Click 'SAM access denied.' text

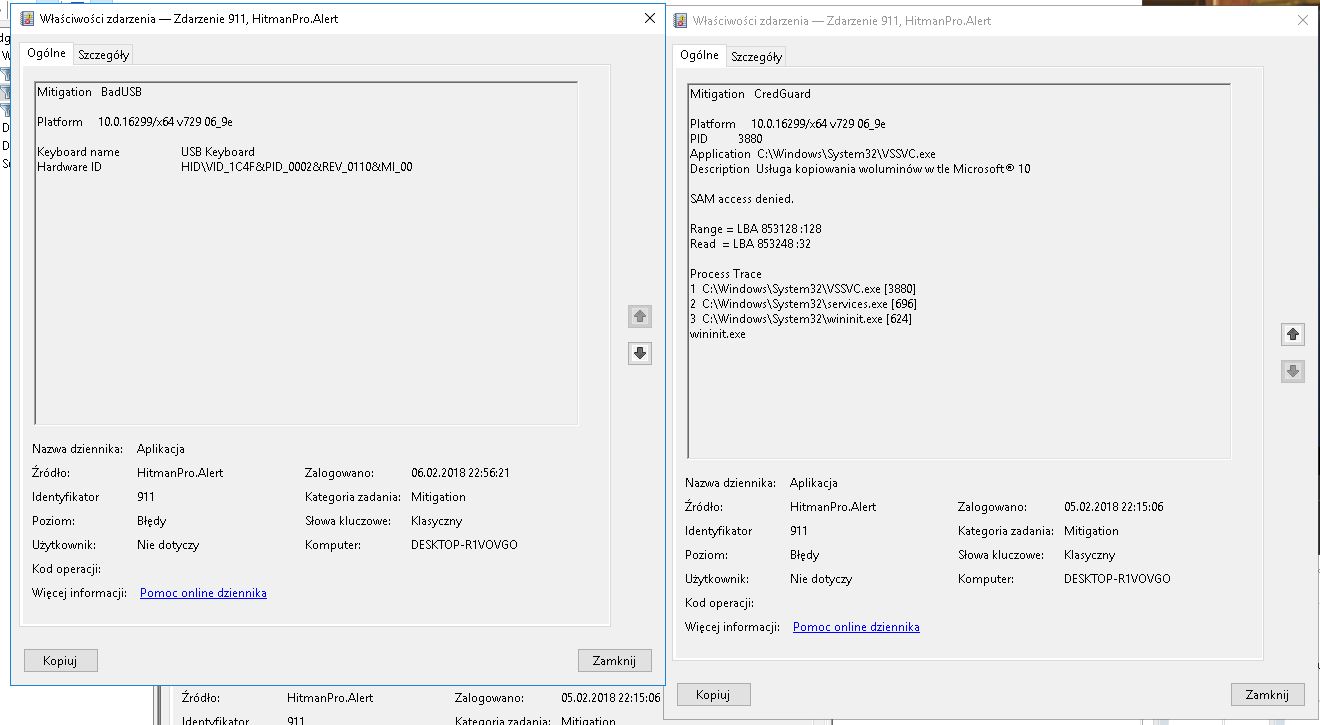(742, 199)
